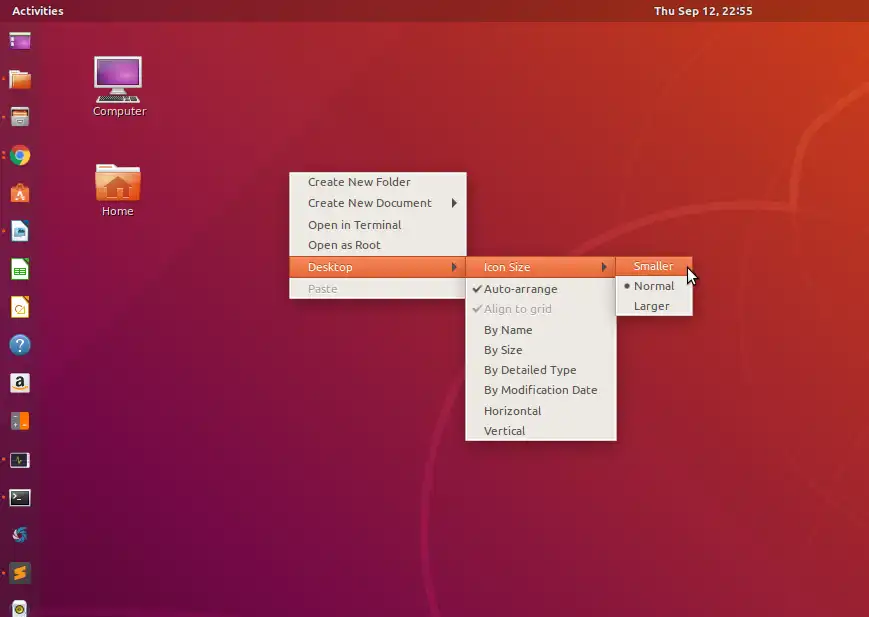Sort desktop icons By Name
This screenshot has height=617, width=869.
(x=508, y=329)
